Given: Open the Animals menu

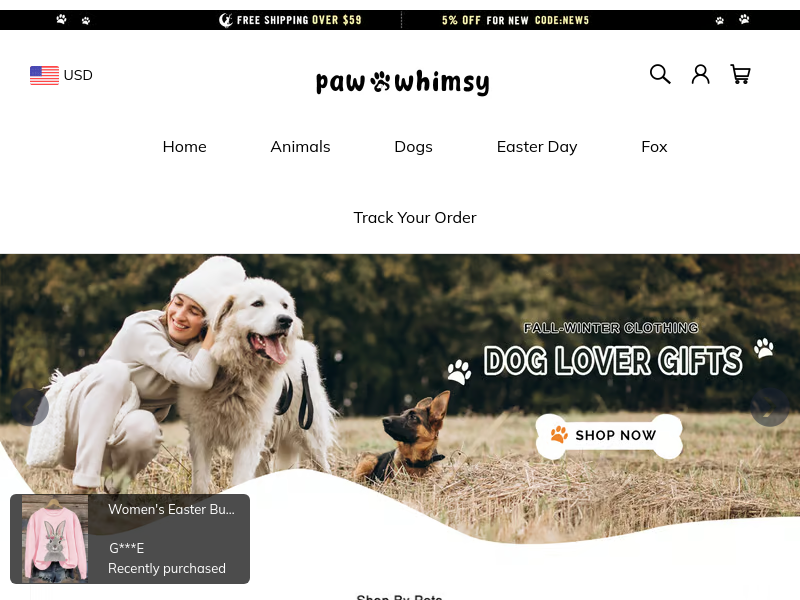Looking at the screenshot, I should [301, 147].
